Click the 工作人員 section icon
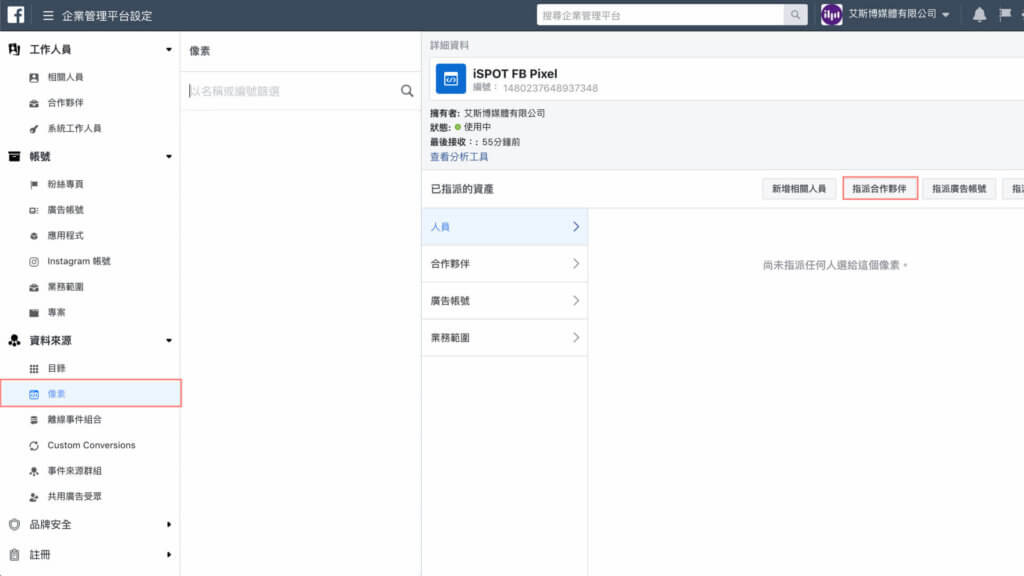 point(14,49)
